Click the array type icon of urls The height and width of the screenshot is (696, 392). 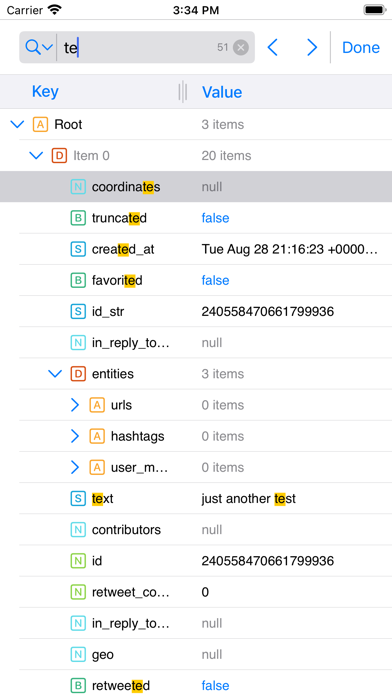point(97,405)
